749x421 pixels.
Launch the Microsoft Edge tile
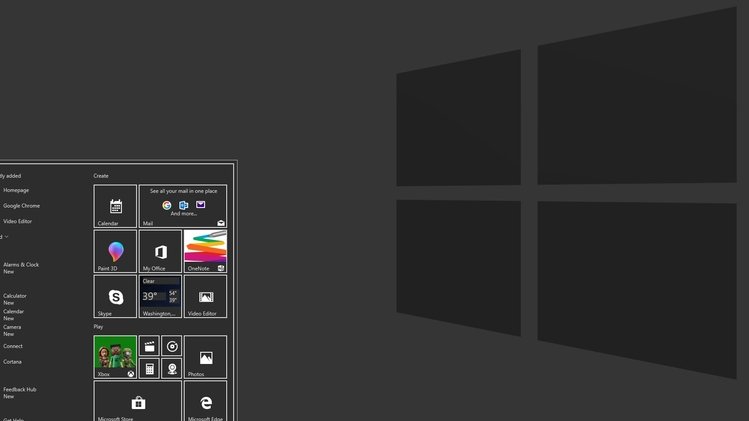(205, 401)
